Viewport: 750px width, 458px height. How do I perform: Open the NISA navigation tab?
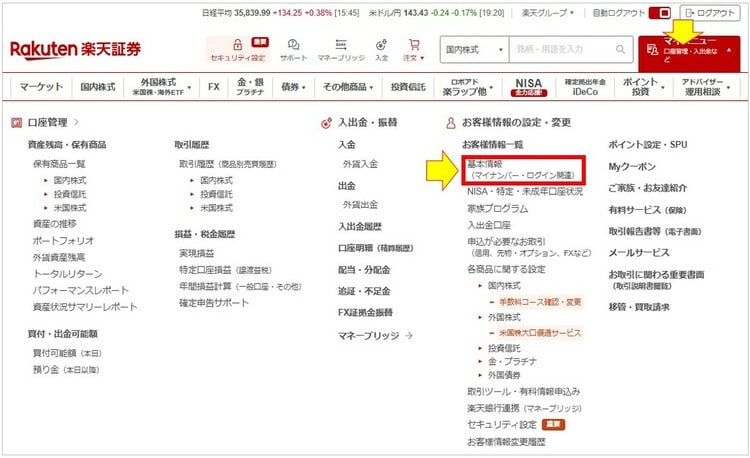point(529,87)
